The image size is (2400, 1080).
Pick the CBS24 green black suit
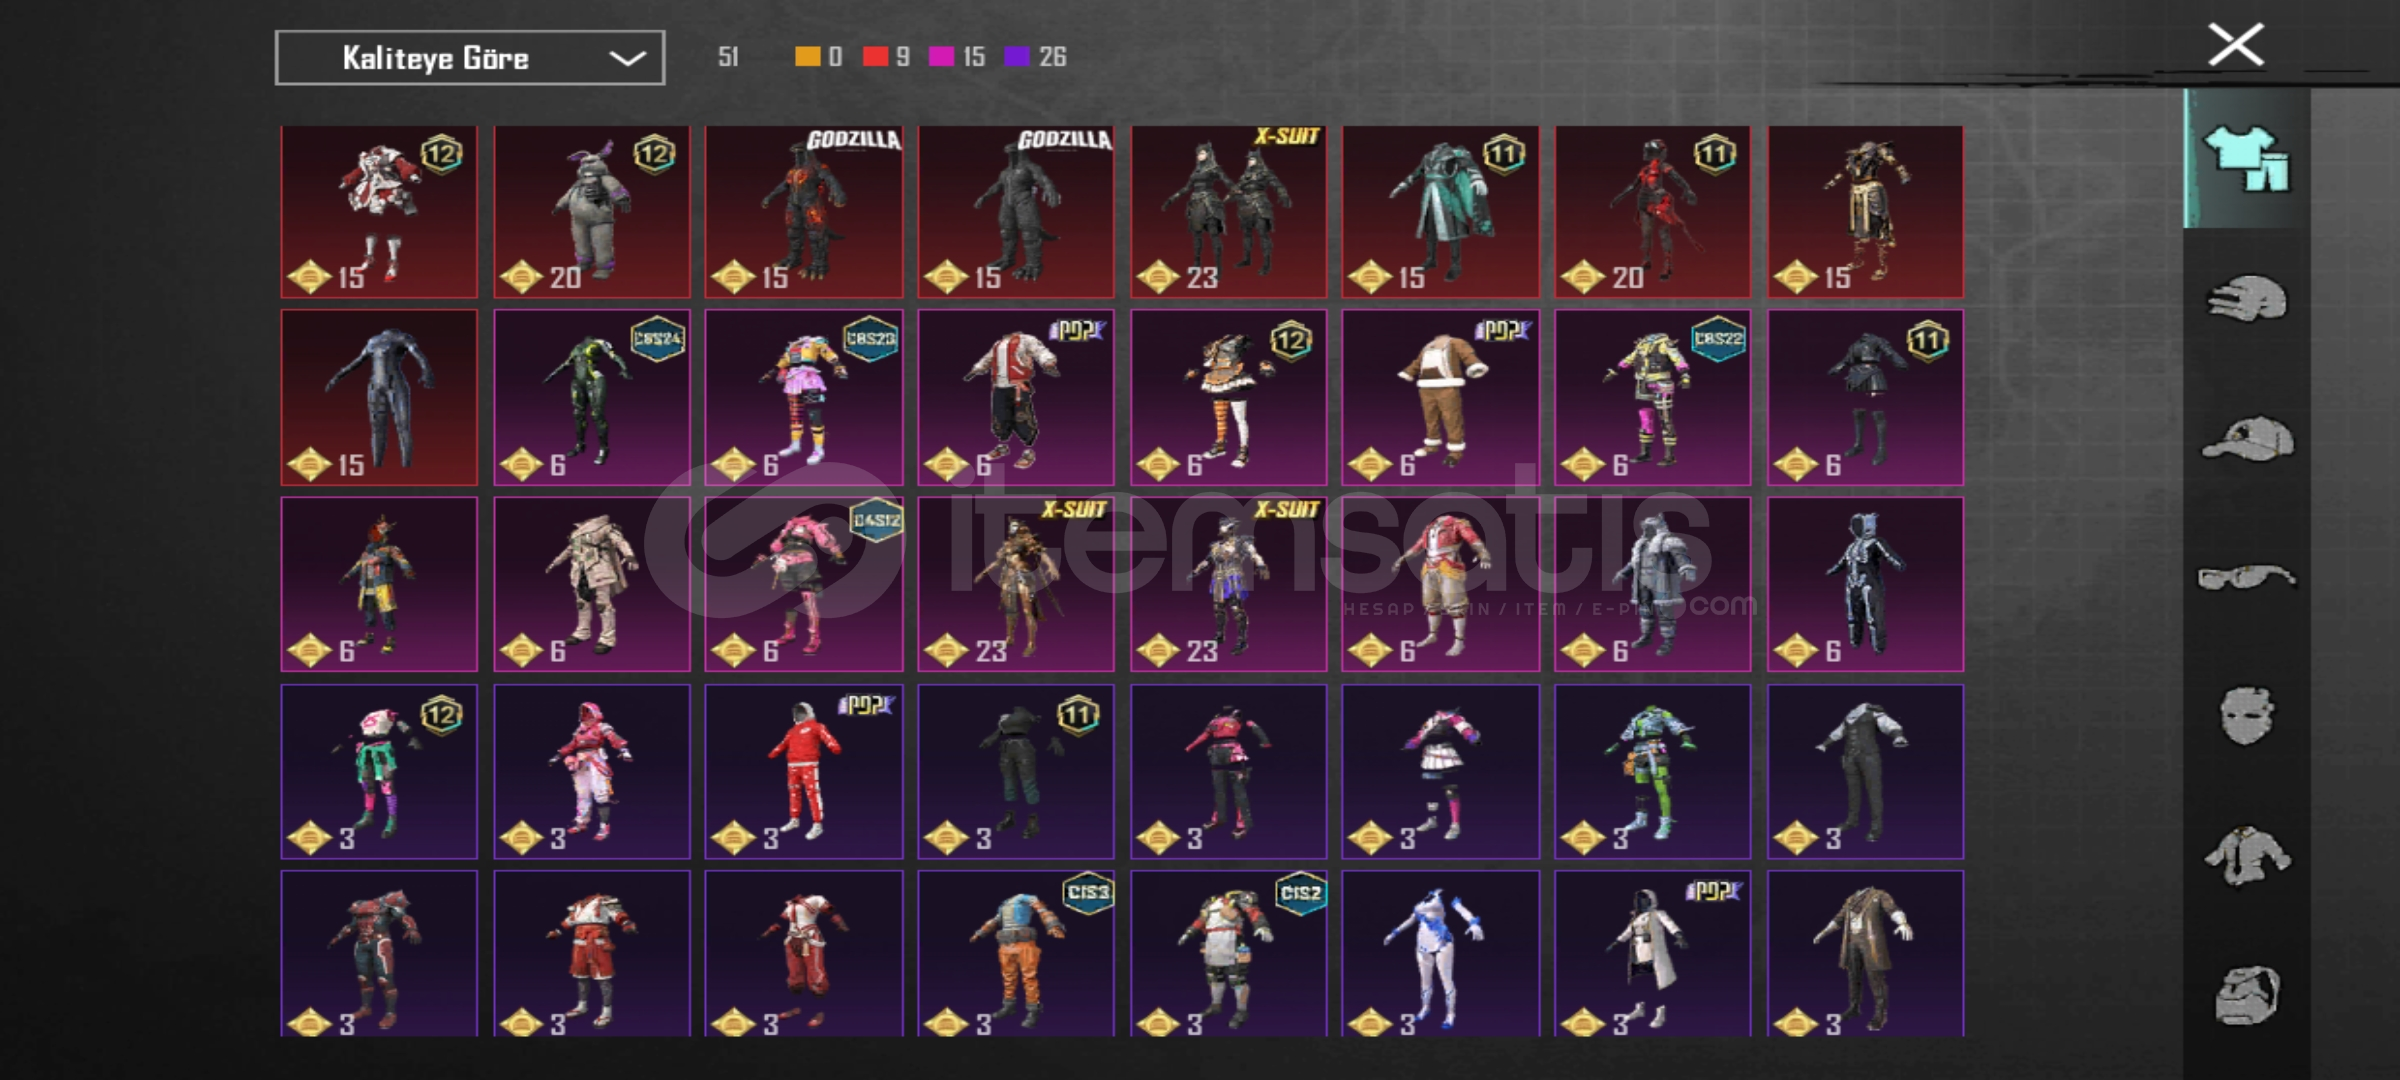(592, 398)
